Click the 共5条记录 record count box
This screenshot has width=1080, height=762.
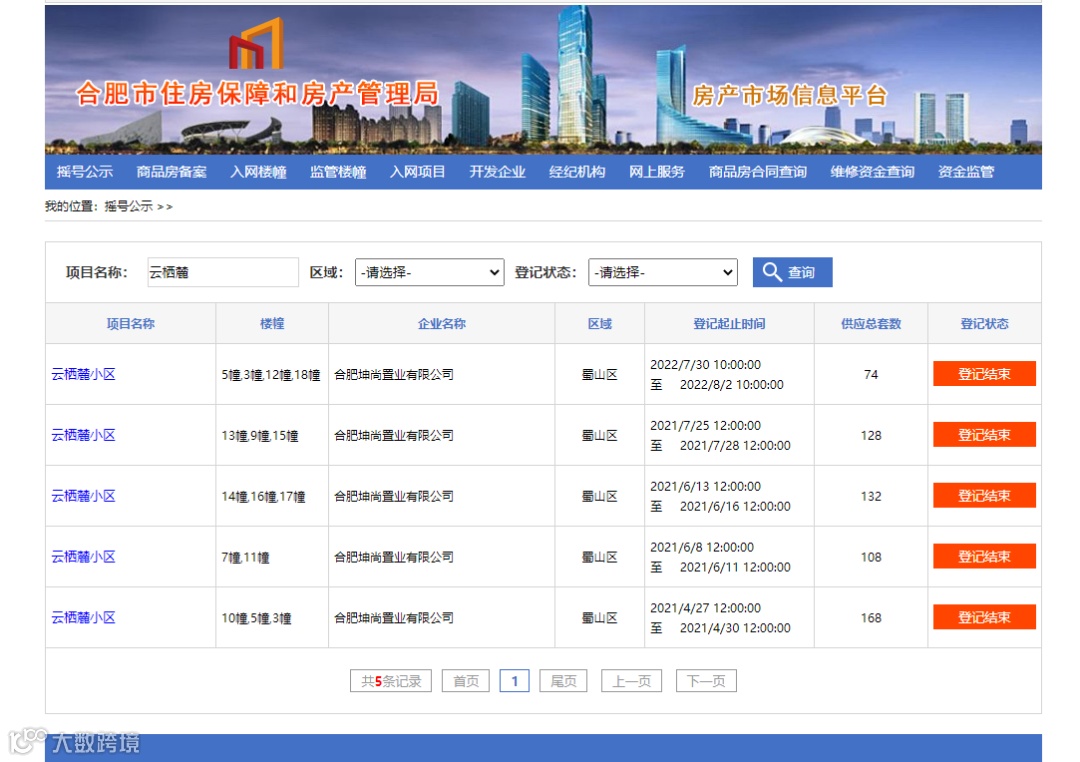point(391,681)
